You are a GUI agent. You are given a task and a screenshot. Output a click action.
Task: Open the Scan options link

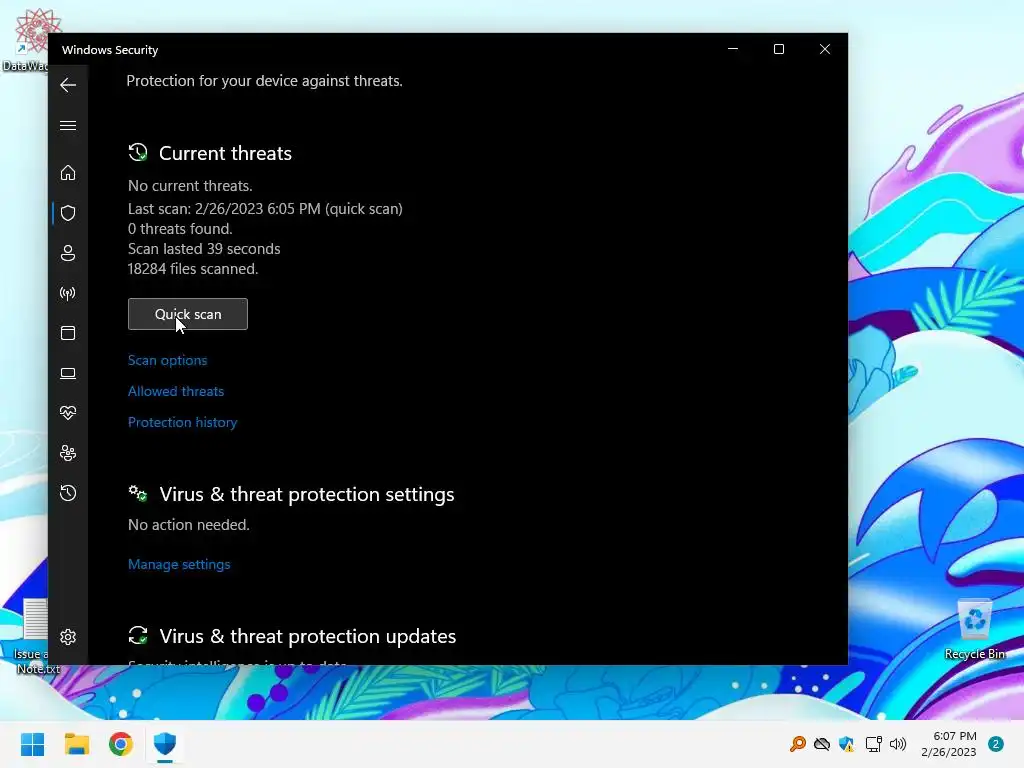(x=167, y=360)
